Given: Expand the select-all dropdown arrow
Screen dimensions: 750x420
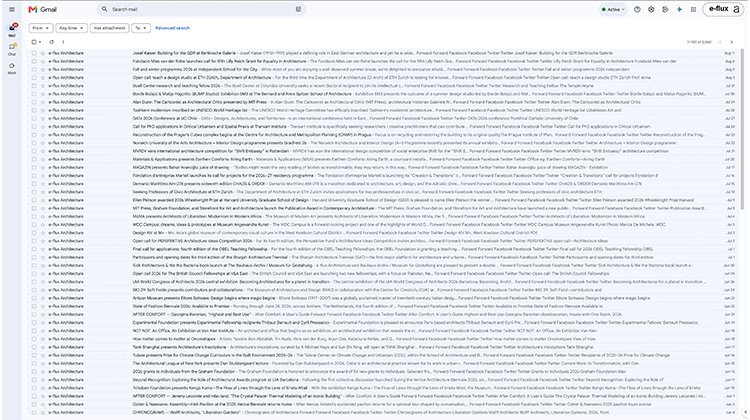Looking at the screenshot, I should point(40,42).
